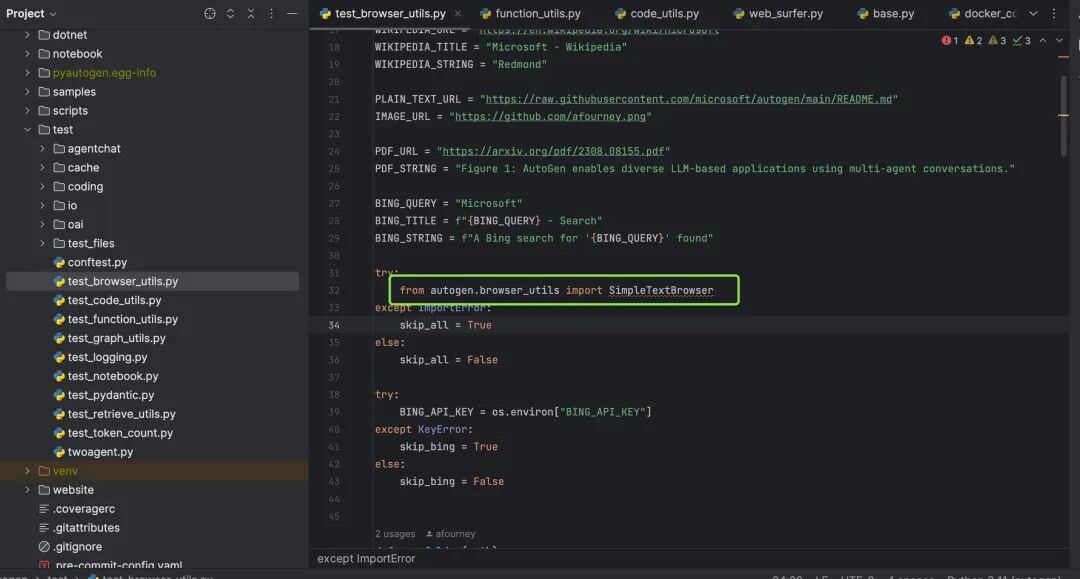Click the Expand All icon in Project panel
Image resolution: width=1080 pixels, height=579 pixels.
click(x=231, y=14)
